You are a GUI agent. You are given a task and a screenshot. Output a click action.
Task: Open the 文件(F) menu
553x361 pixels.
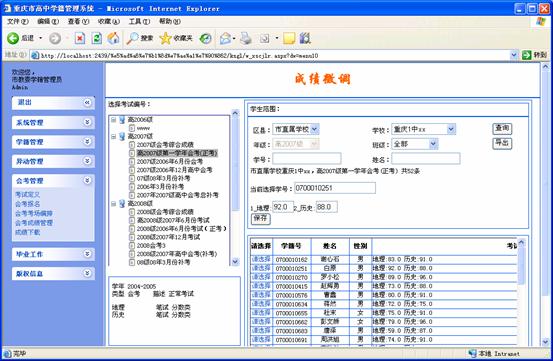(x=17, y=22)
